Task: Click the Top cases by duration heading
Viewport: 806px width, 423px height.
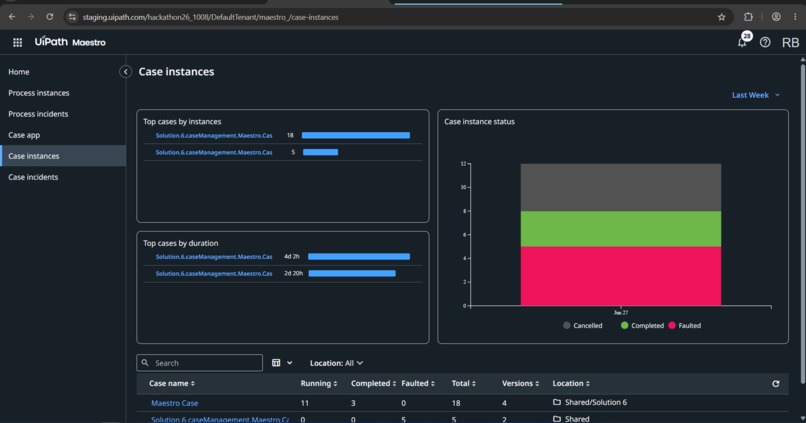Action: point(180,243)
